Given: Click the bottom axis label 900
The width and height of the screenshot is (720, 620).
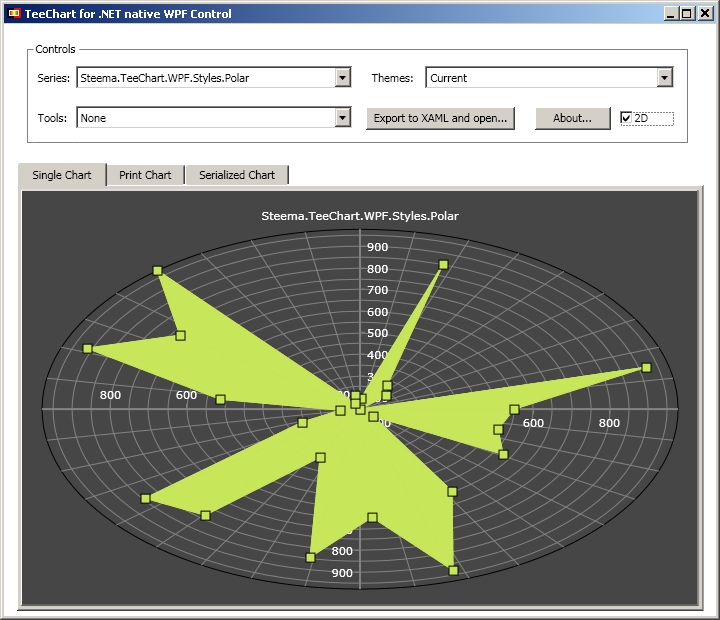Looking at the screenshot, I should 342,573.
